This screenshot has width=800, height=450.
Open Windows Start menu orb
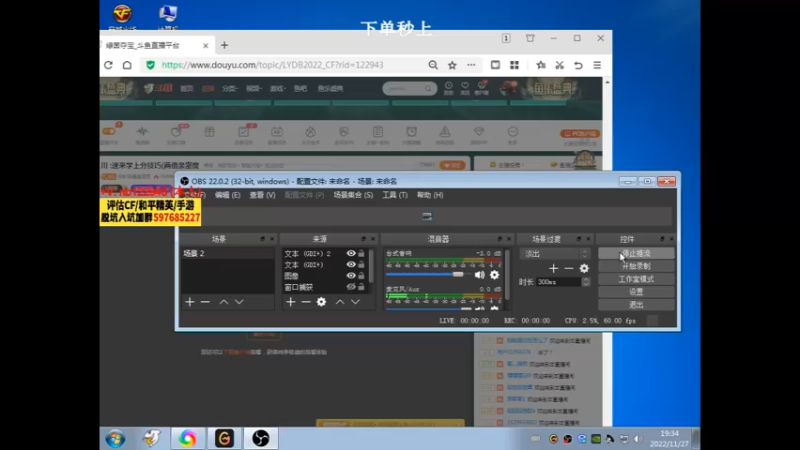coord(115,438)
